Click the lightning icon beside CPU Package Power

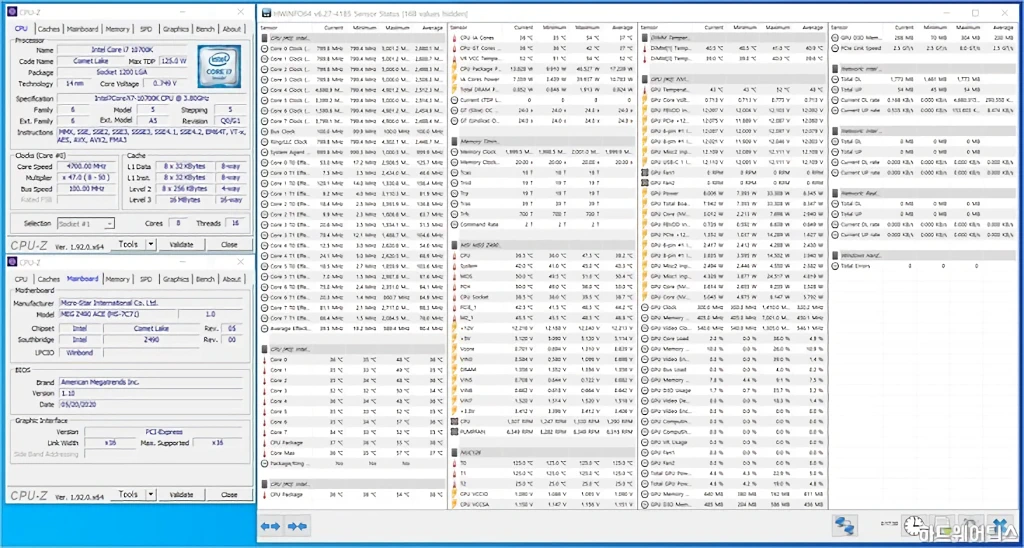click(x=455, y=69)
